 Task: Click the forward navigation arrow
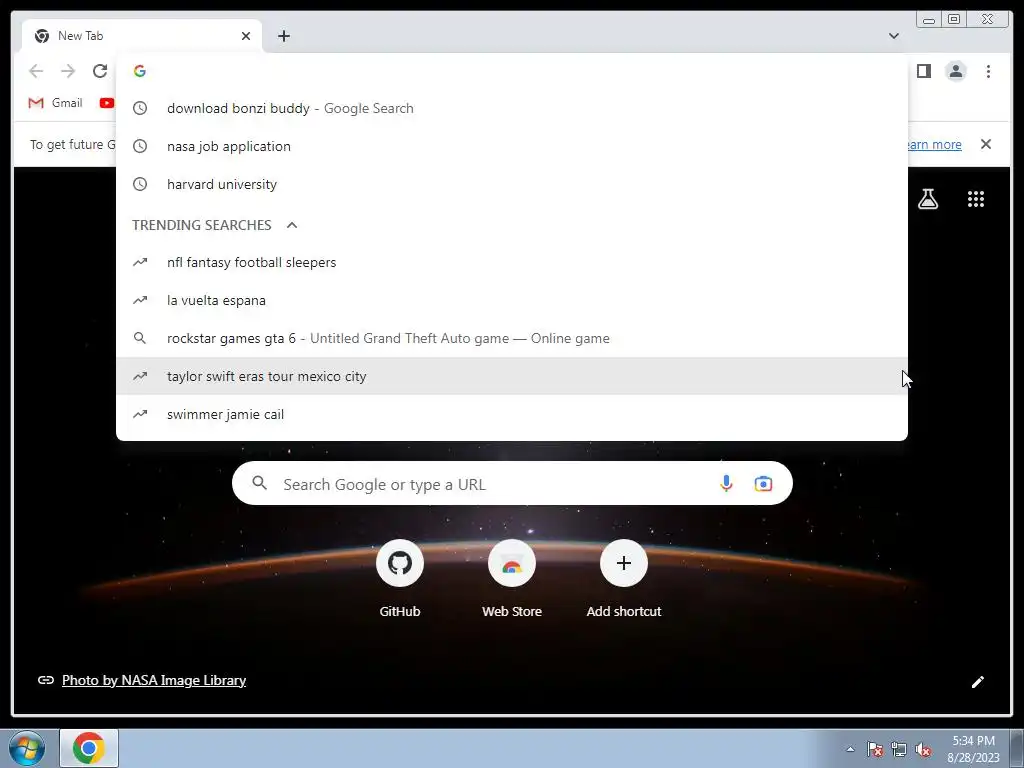pos(68,71)
